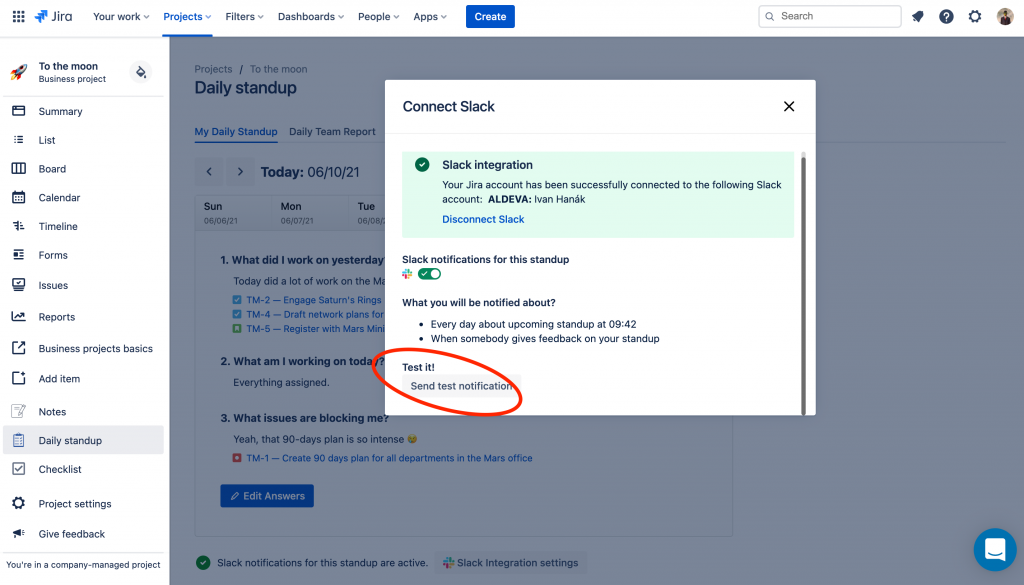This screenshot has width=1024, height=585.
Task: Click the Slack integration success checkmark icon
Action: [422, 165]
